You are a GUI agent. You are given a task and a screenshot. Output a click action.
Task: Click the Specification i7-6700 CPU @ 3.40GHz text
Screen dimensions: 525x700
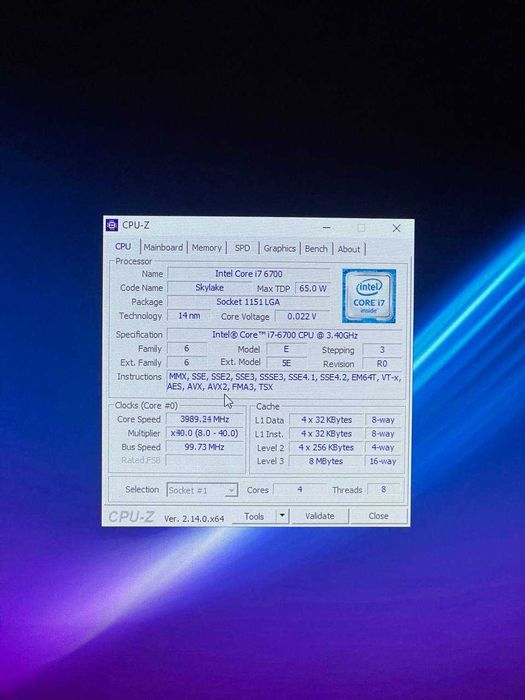(x=285, y=334)
